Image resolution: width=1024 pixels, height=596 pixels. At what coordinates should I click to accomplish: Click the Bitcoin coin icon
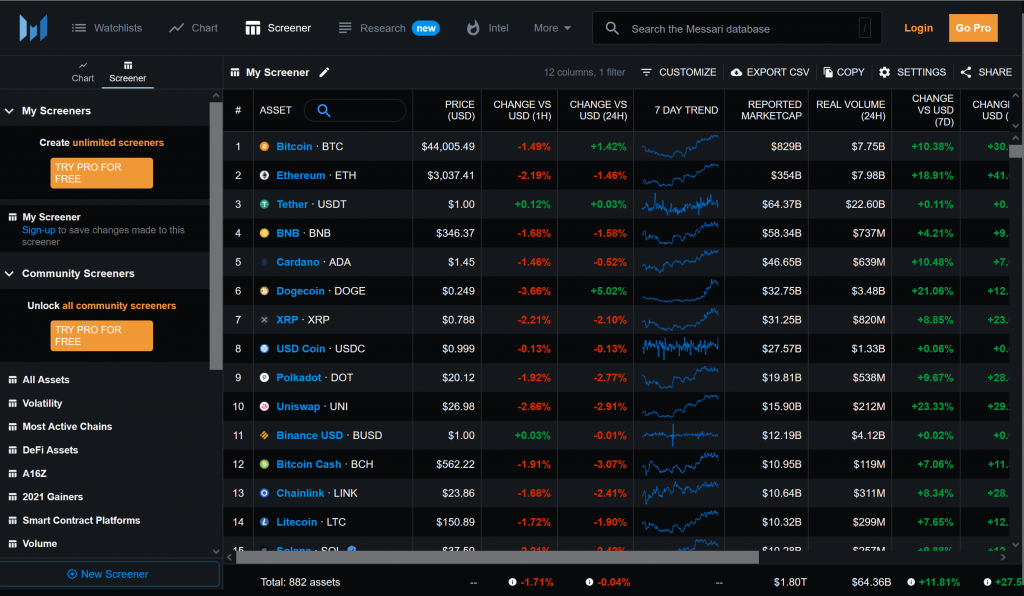click(x=264, y=147)
